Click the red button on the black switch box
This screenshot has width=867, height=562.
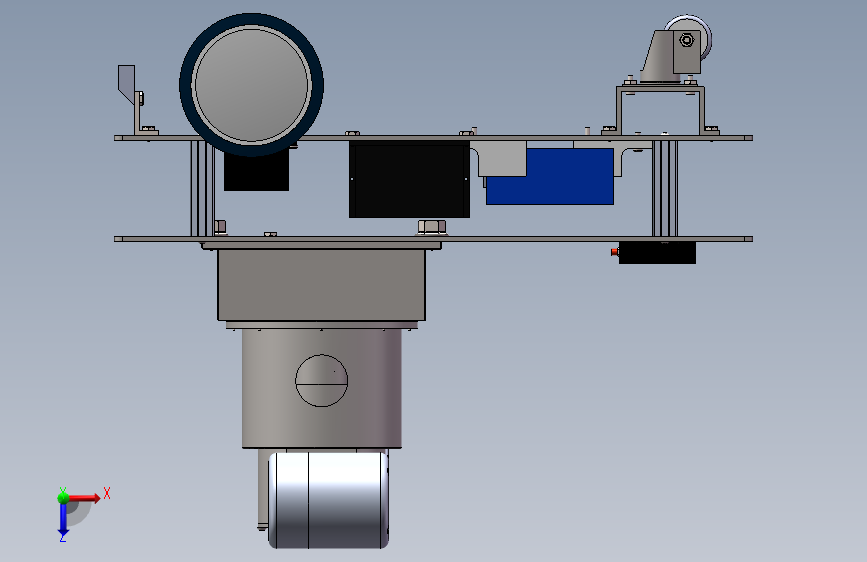(614, 252)
